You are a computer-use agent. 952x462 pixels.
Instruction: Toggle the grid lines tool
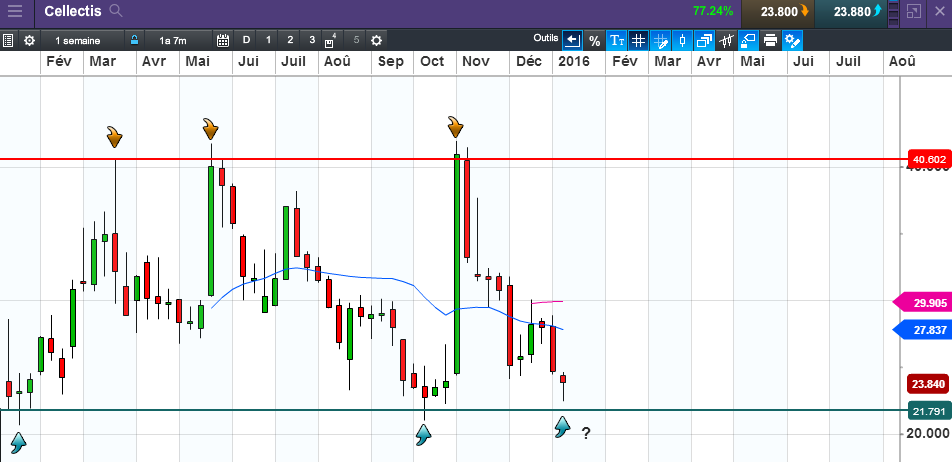click(638, 41)
